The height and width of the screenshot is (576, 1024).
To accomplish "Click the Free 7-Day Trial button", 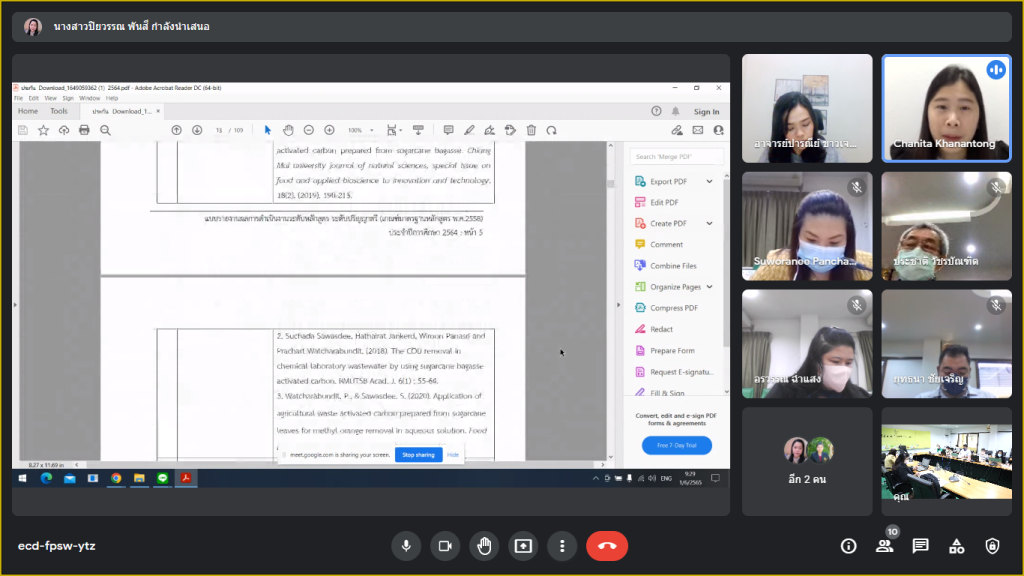I will click(677, 445).
